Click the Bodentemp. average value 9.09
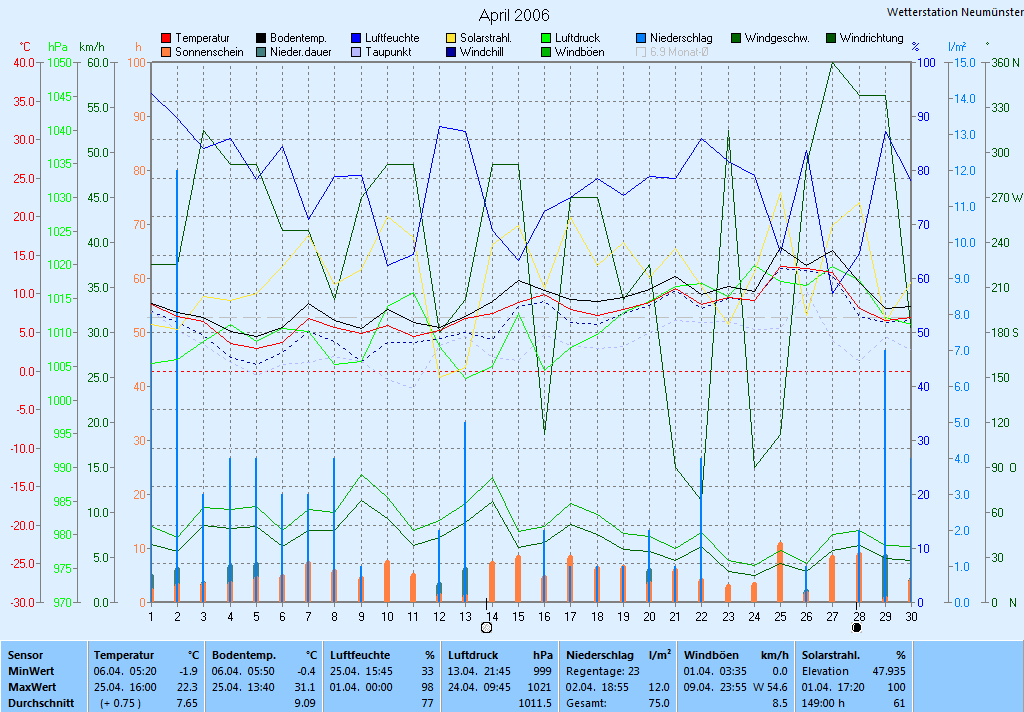The image size is (1024, 712). 306,704
